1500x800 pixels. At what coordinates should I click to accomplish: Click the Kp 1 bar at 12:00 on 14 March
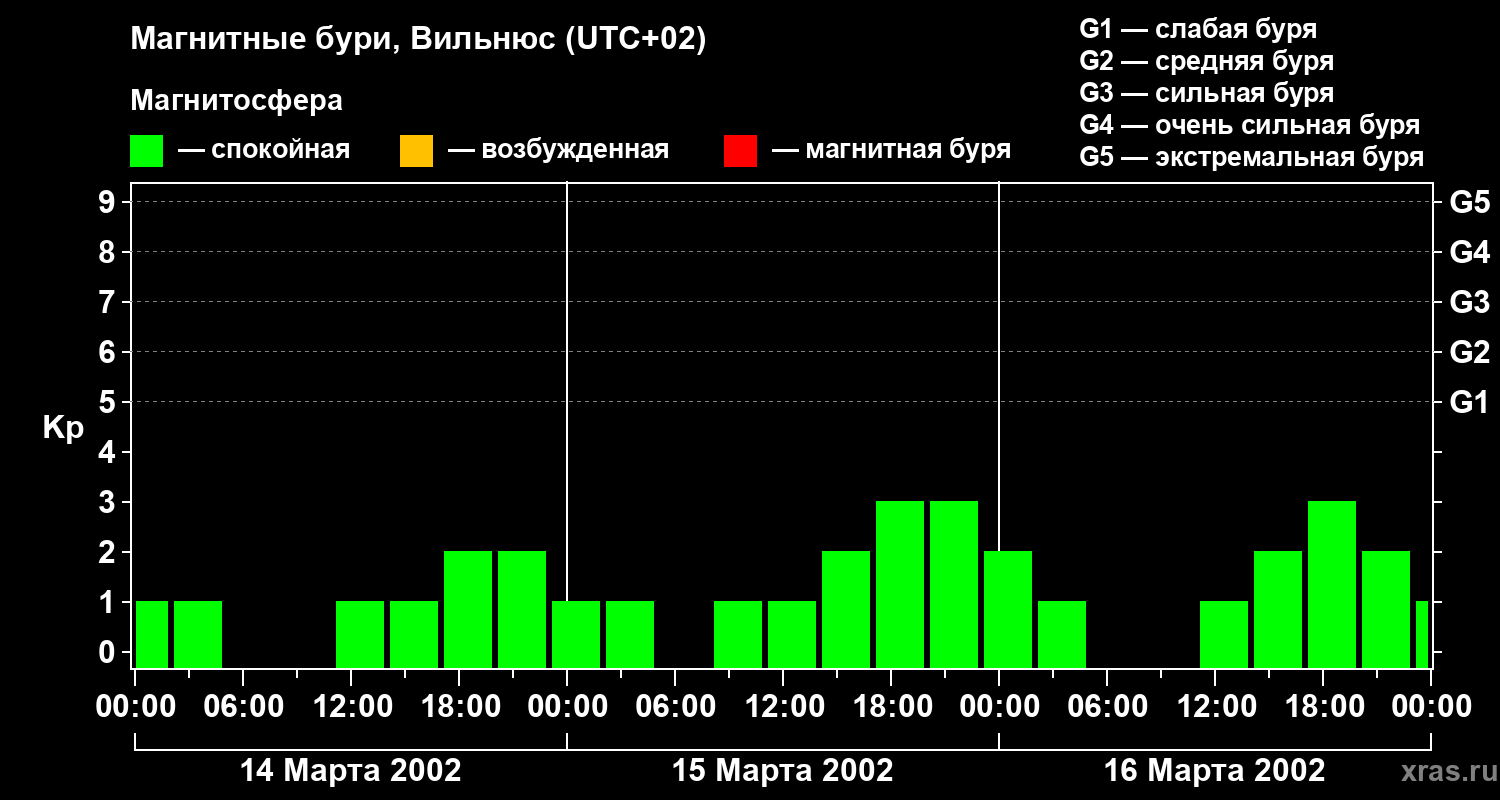pos(360,634)
